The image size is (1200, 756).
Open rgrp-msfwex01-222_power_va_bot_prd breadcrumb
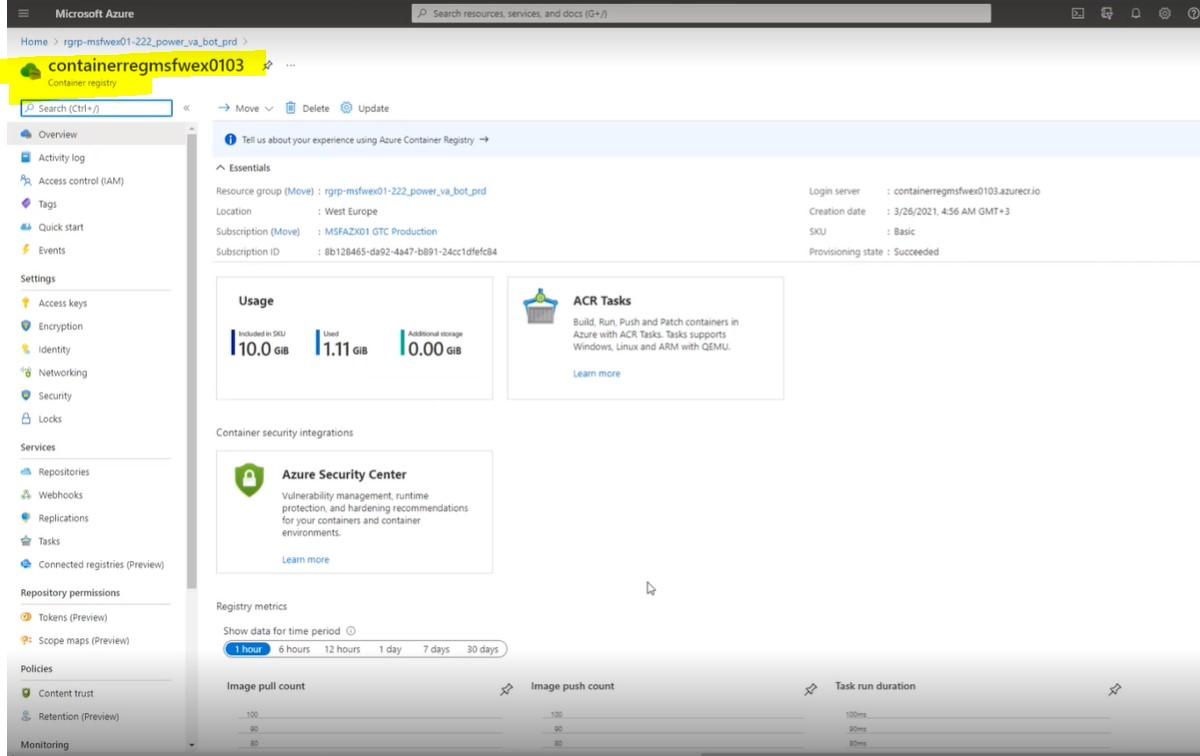pyautogui.click(x=151, y=42)
